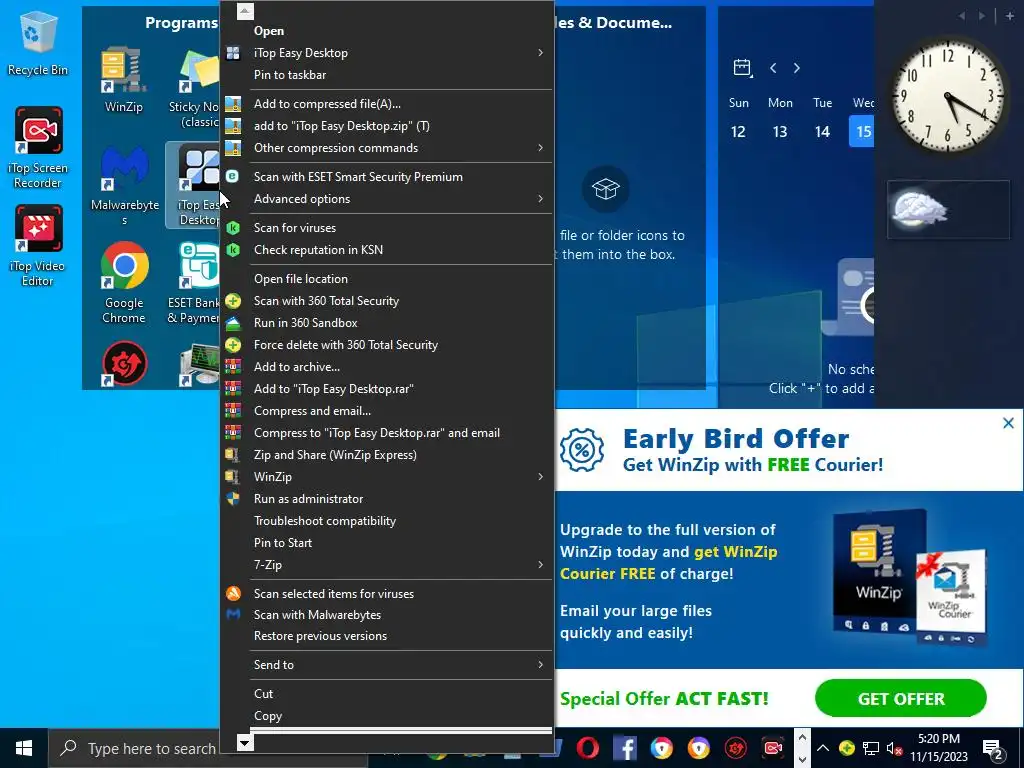Select the Google Chrome shortcut icon
1024x768 pixels.
click(124, 282)
